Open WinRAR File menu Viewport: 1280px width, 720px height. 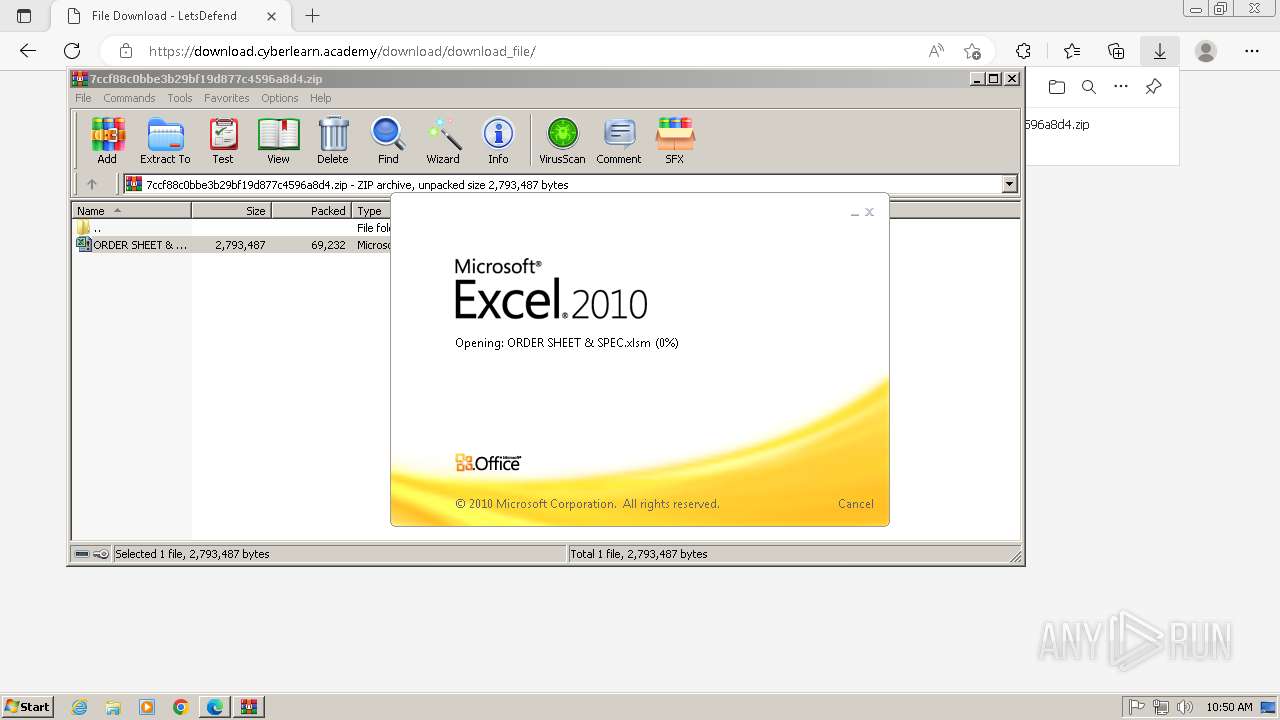click(x=83, y=98)
